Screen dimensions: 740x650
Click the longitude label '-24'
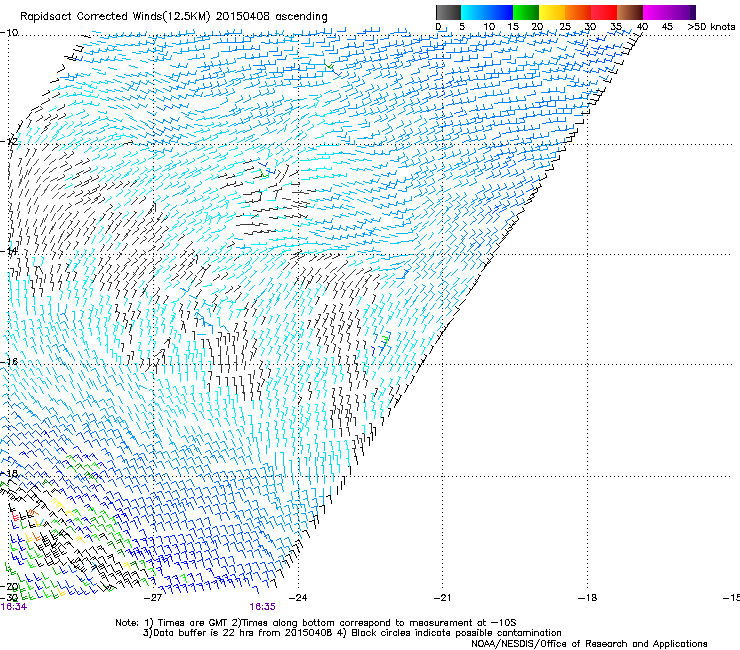(298, 598)
